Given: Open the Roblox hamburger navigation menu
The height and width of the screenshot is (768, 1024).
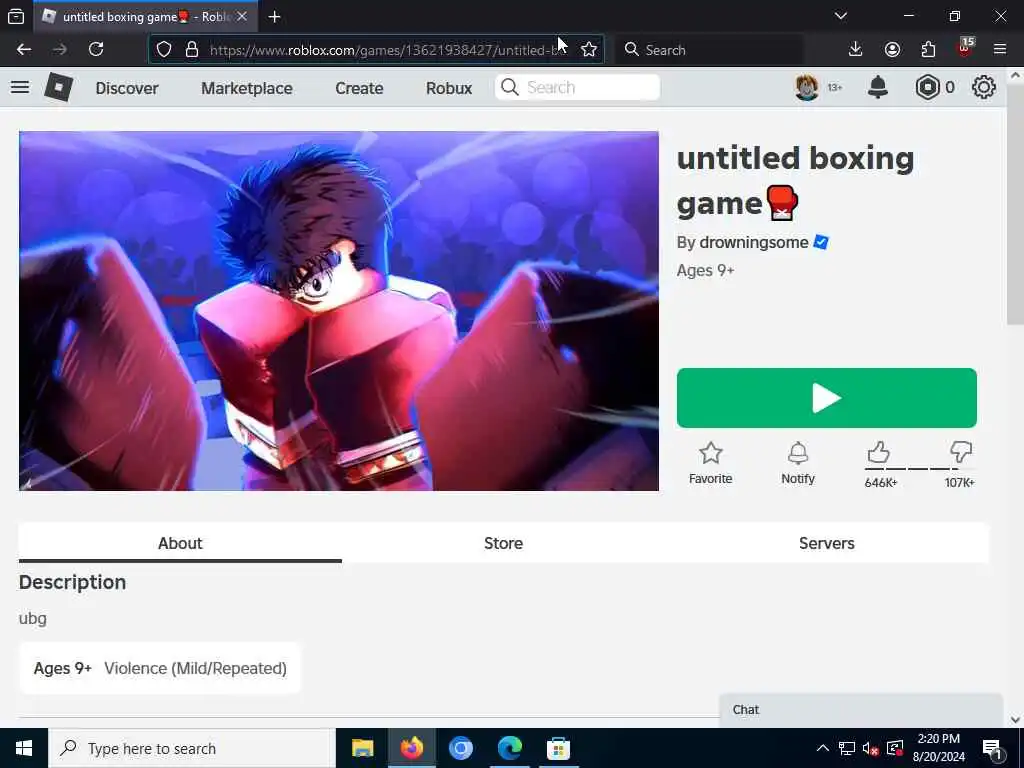Looking at the screenshot, I should [x=20, y=87].
